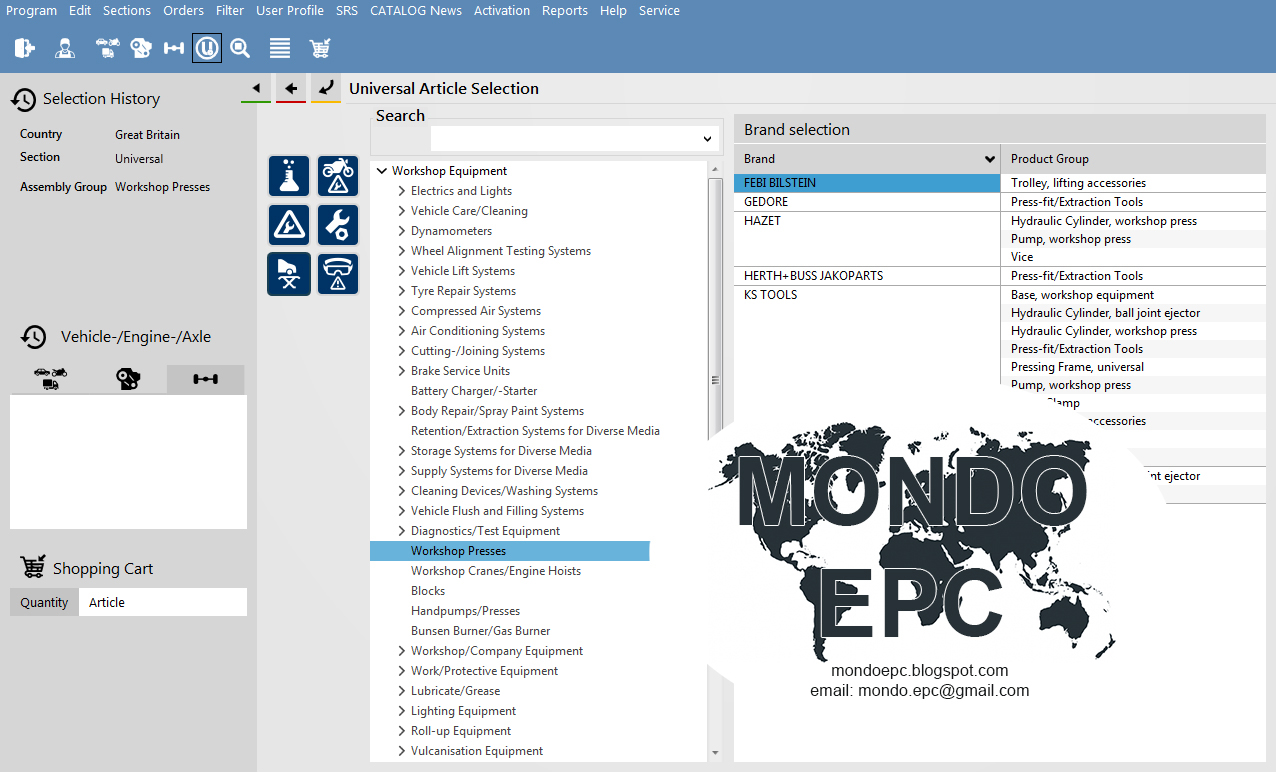Image resolution: width=1276 pixels, height=772 pixels.
Task: Click the exit/logout door icon in toolbar
Action: coord(25,47)
